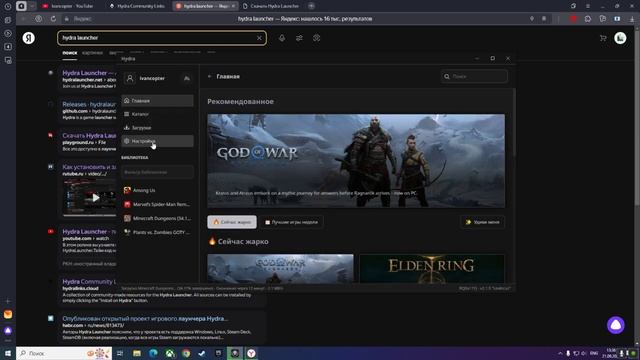Click the friends icon beside Ivancopter
Screen dimensions: 640x360
[187, 78]
